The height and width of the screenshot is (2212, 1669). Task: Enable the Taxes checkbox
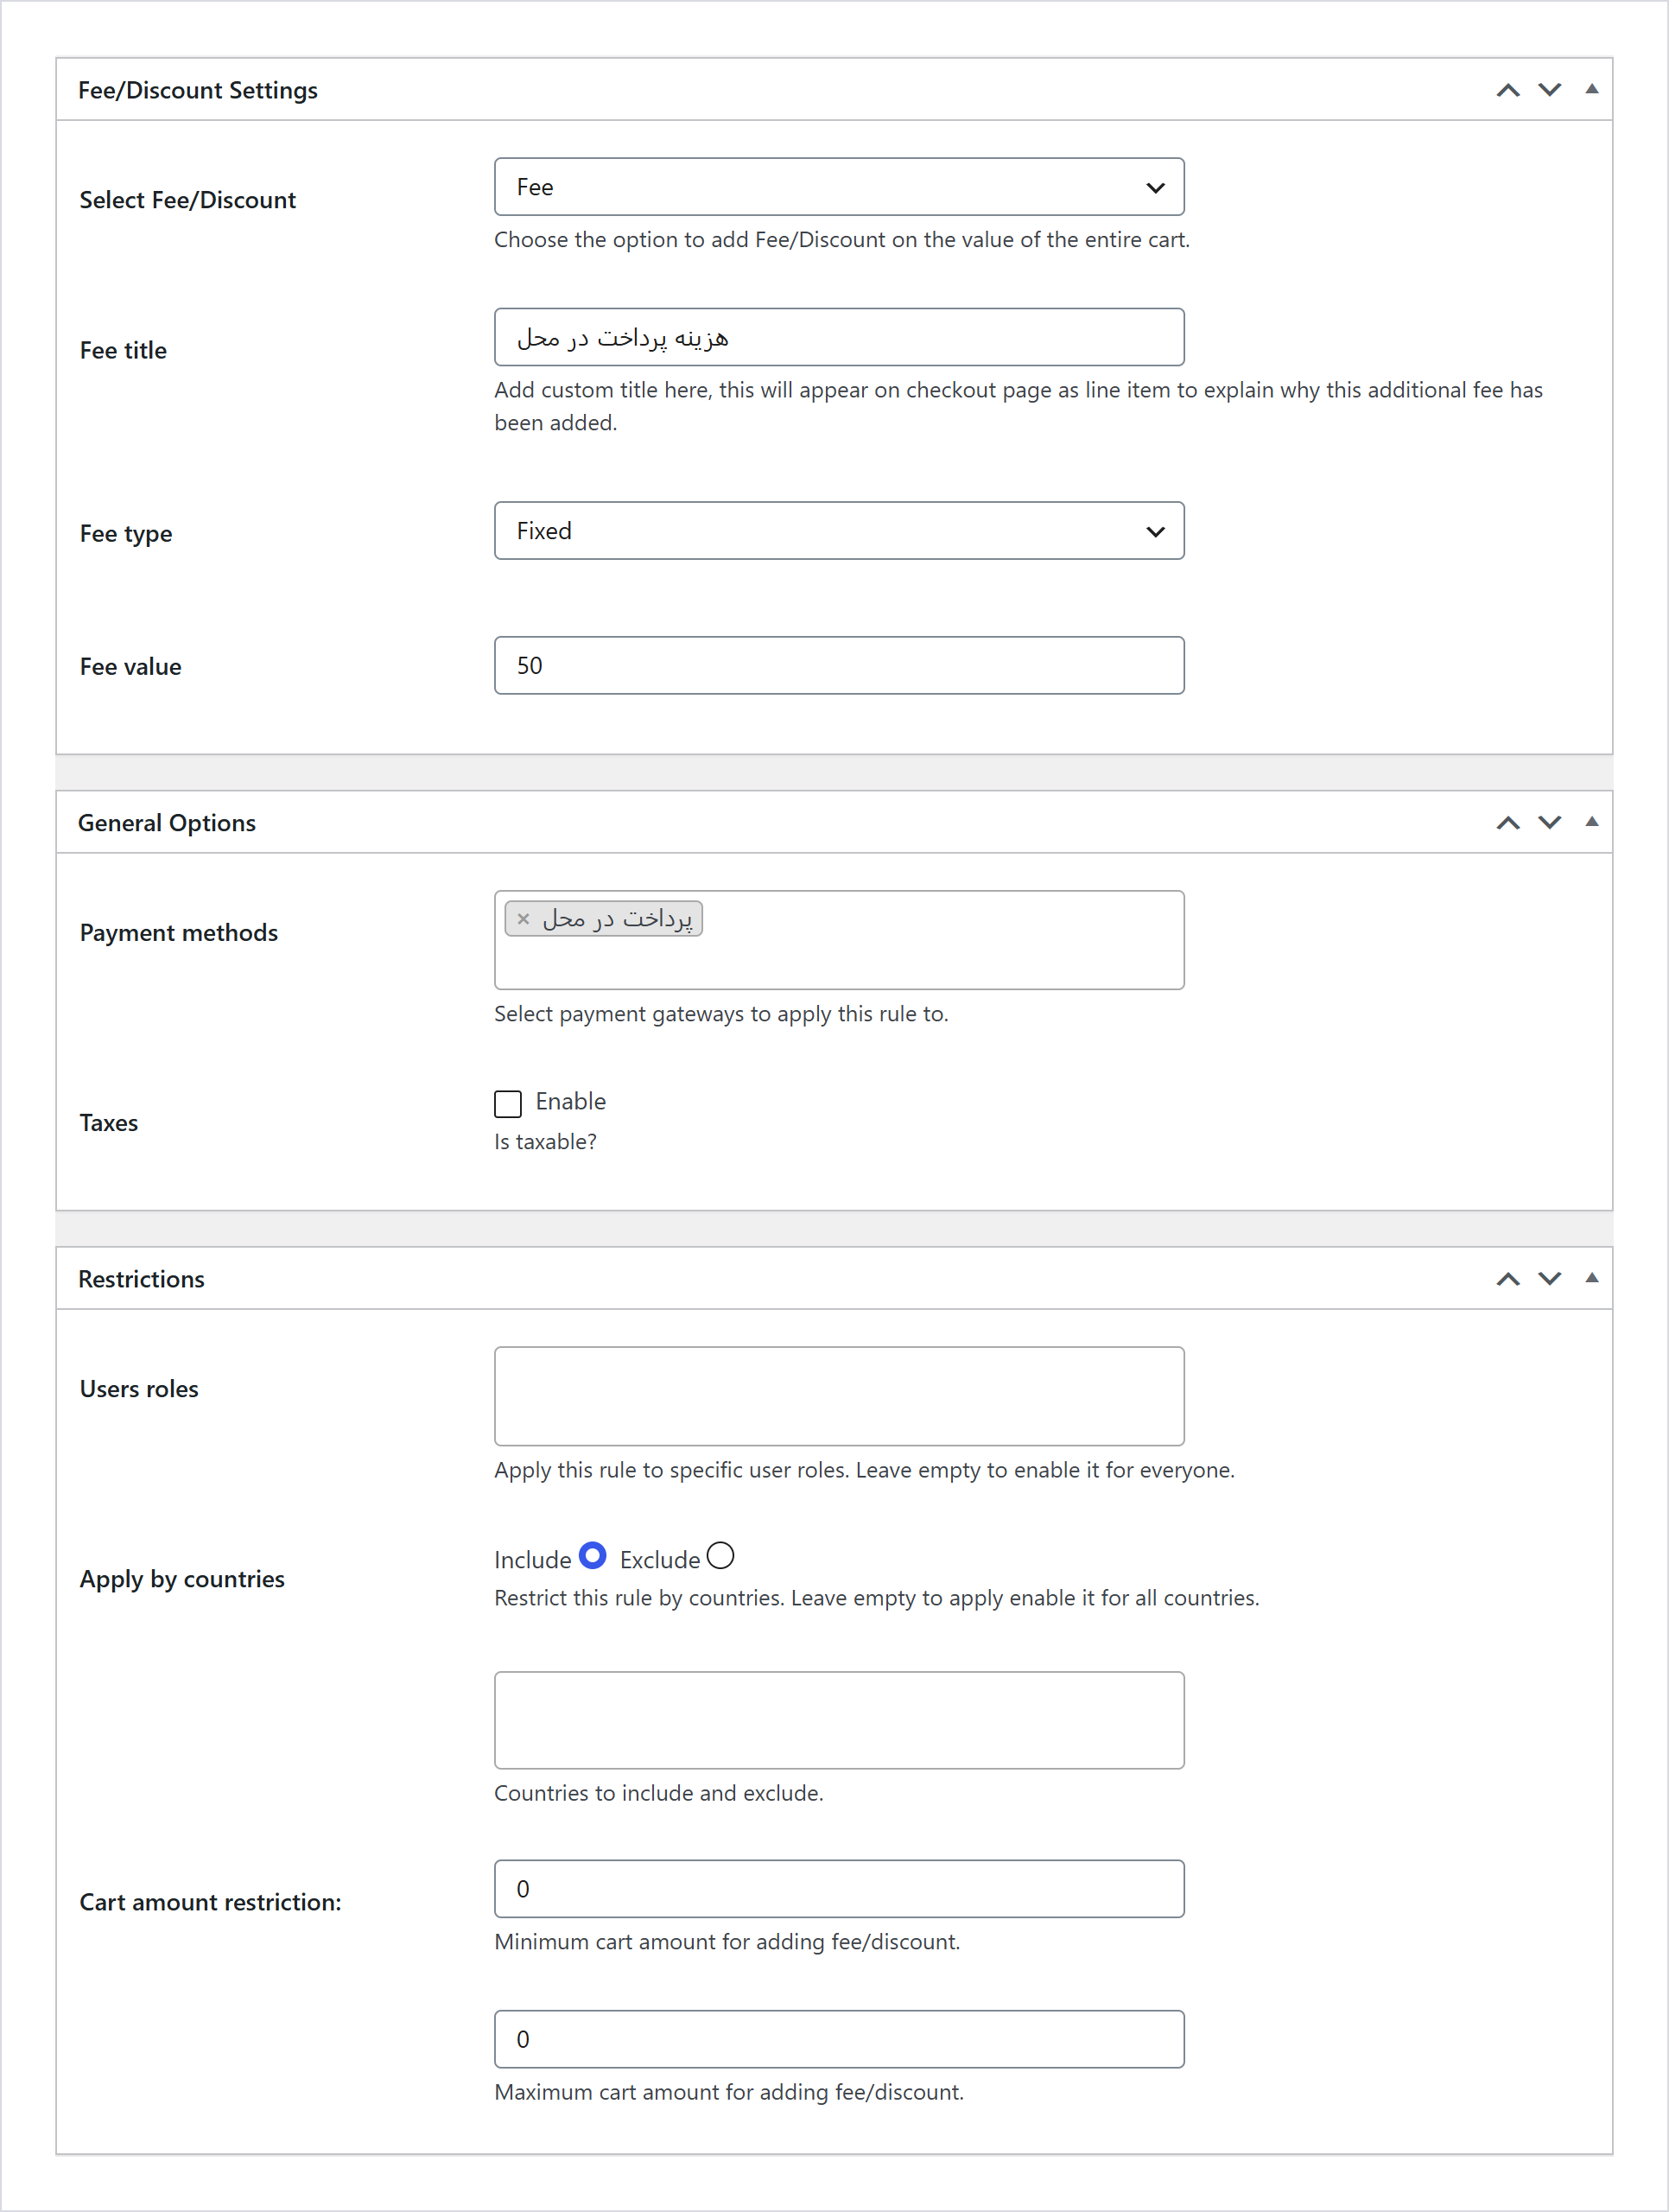pyautogui.click(x=508, y=1104)
